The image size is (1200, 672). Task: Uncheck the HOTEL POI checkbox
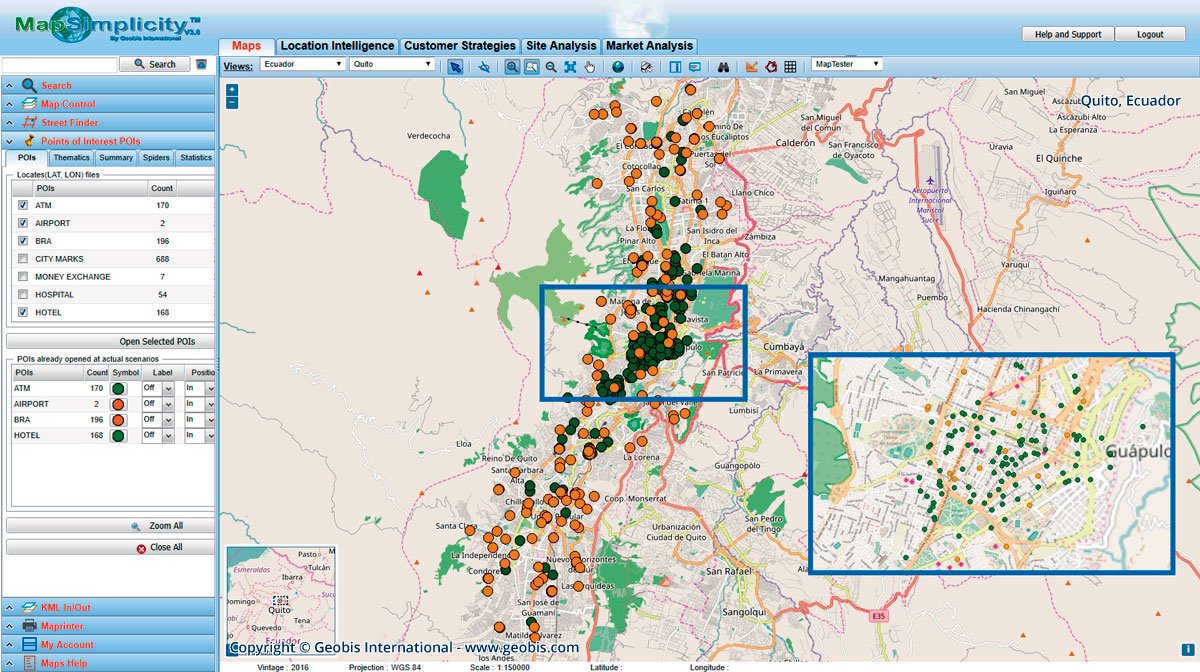click(23, 312)
